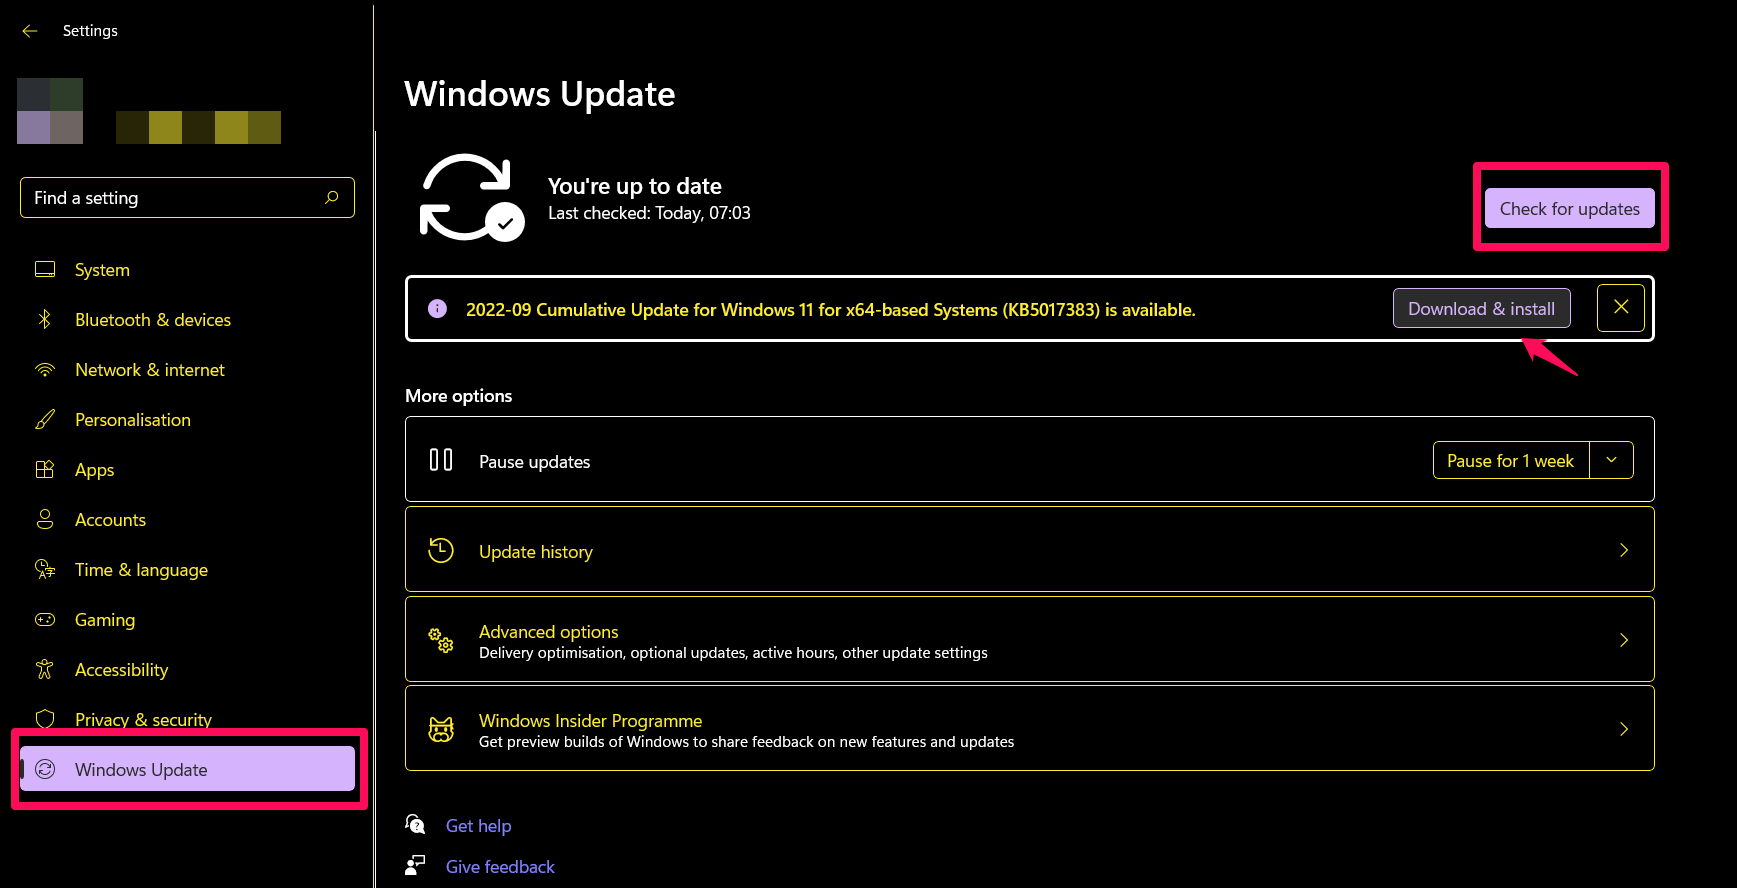Open Accounts settings category
The image size is (1737, 888).
tap(187, 520)
